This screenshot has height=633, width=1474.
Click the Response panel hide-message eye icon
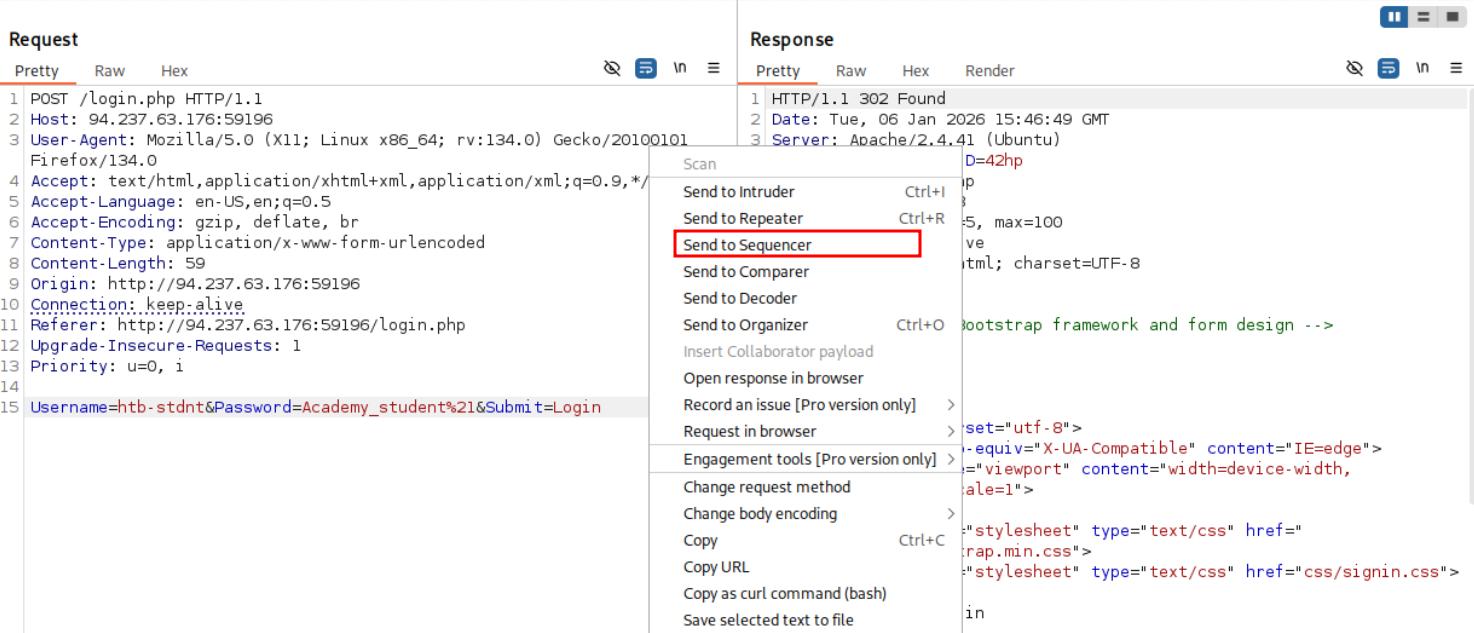click(x=1355, y=69)
